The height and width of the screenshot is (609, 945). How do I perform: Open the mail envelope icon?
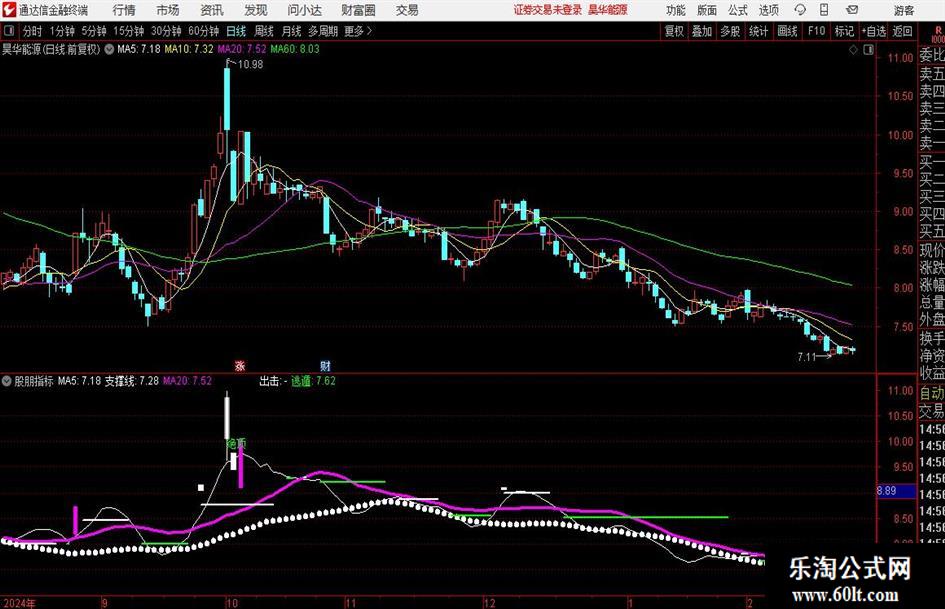(852, 10)
